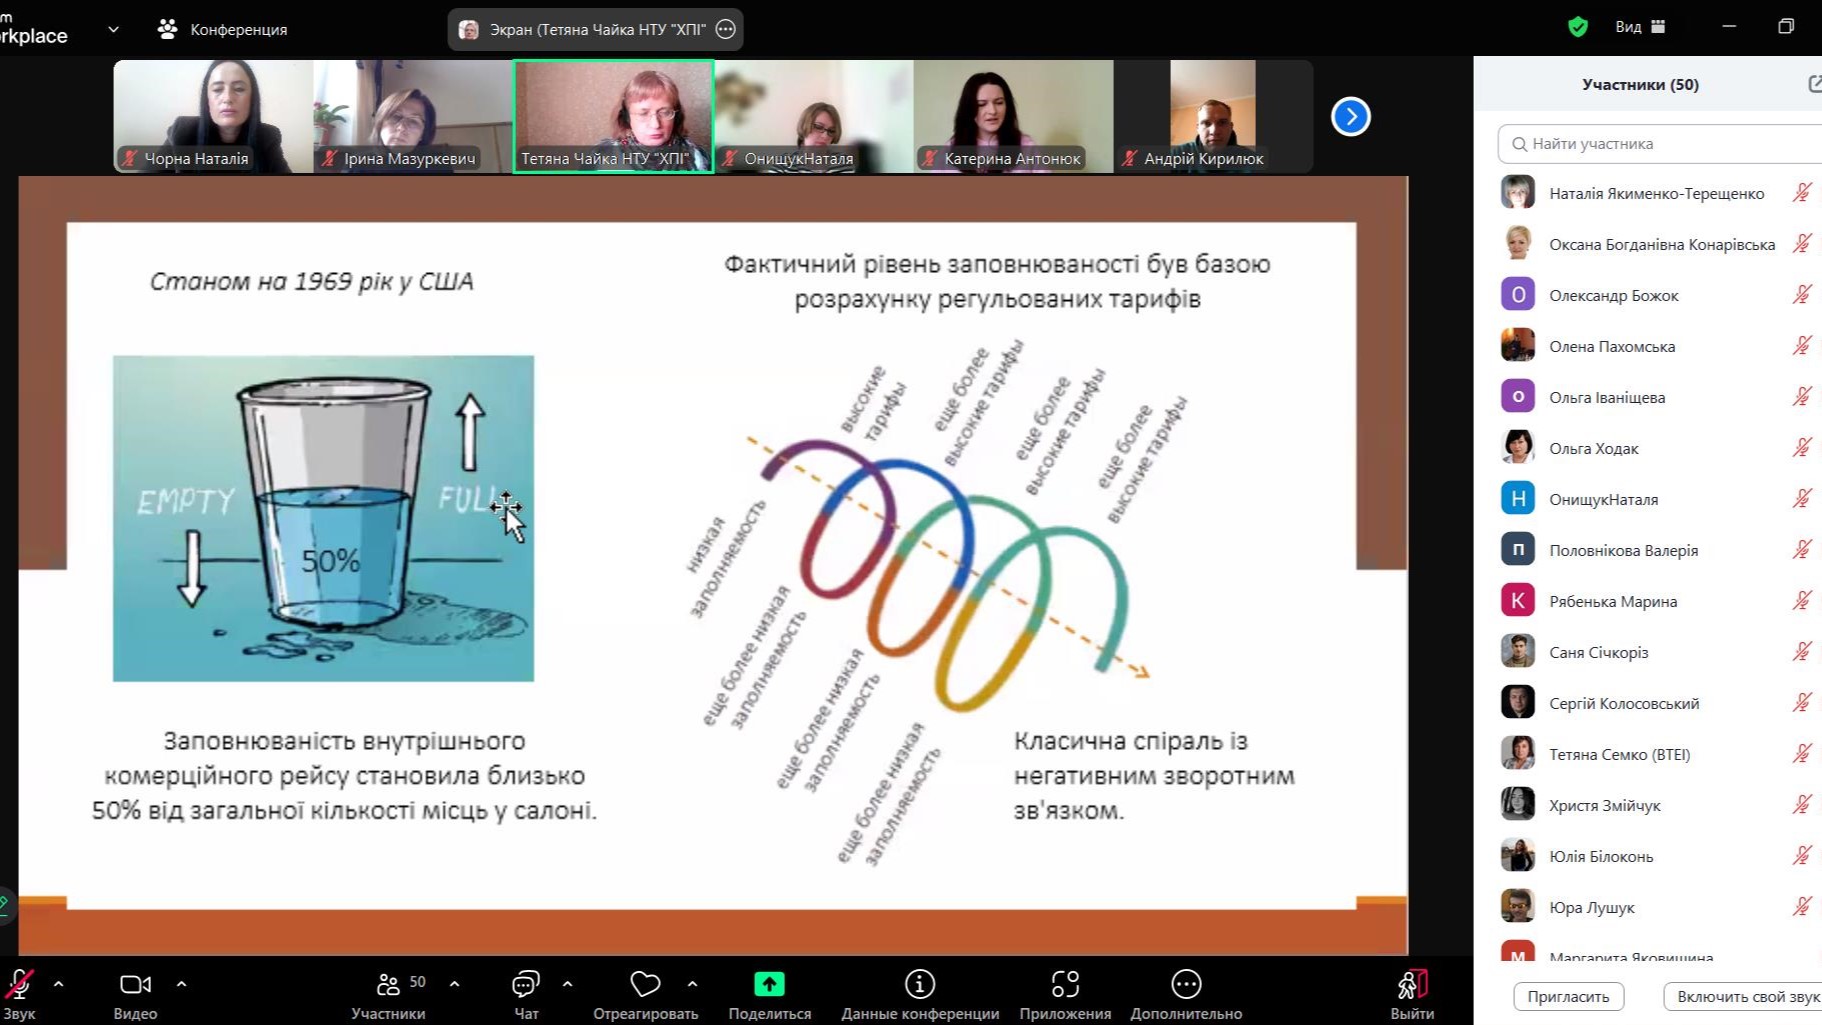Click the green security shield icon
Viewport: 1822px width, 1025px height.
[x=1578, y=27]
